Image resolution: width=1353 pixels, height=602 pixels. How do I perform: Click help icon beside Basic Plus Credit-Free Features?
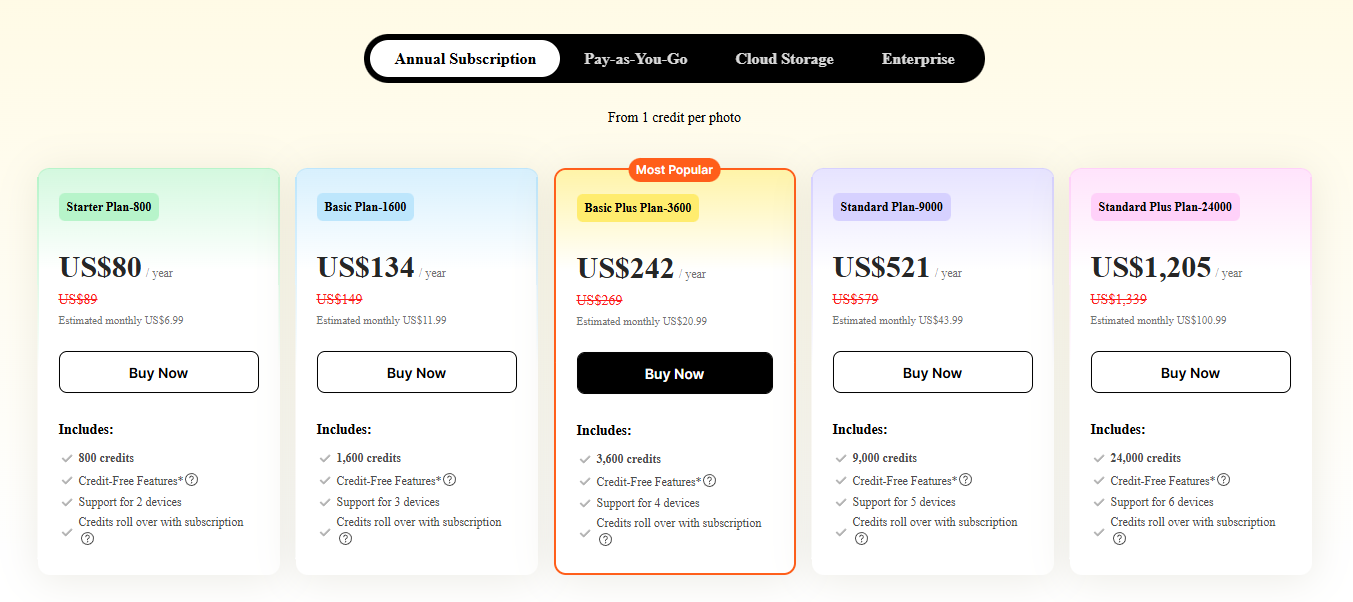point(710,481)
